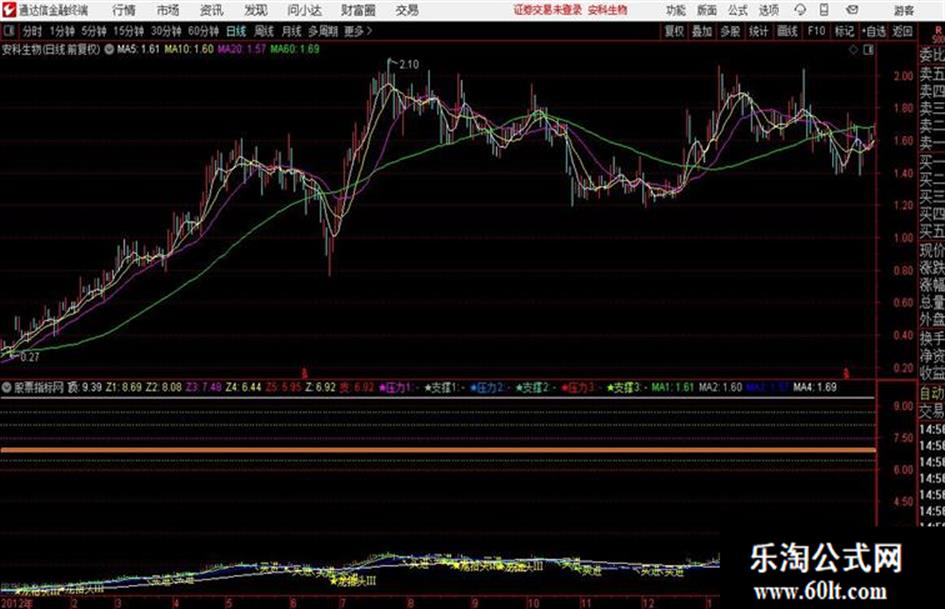The height and width of the screenshot is (609, 945).
Task: Switch to 分时 chart period
Action: (x=32, y=31)
